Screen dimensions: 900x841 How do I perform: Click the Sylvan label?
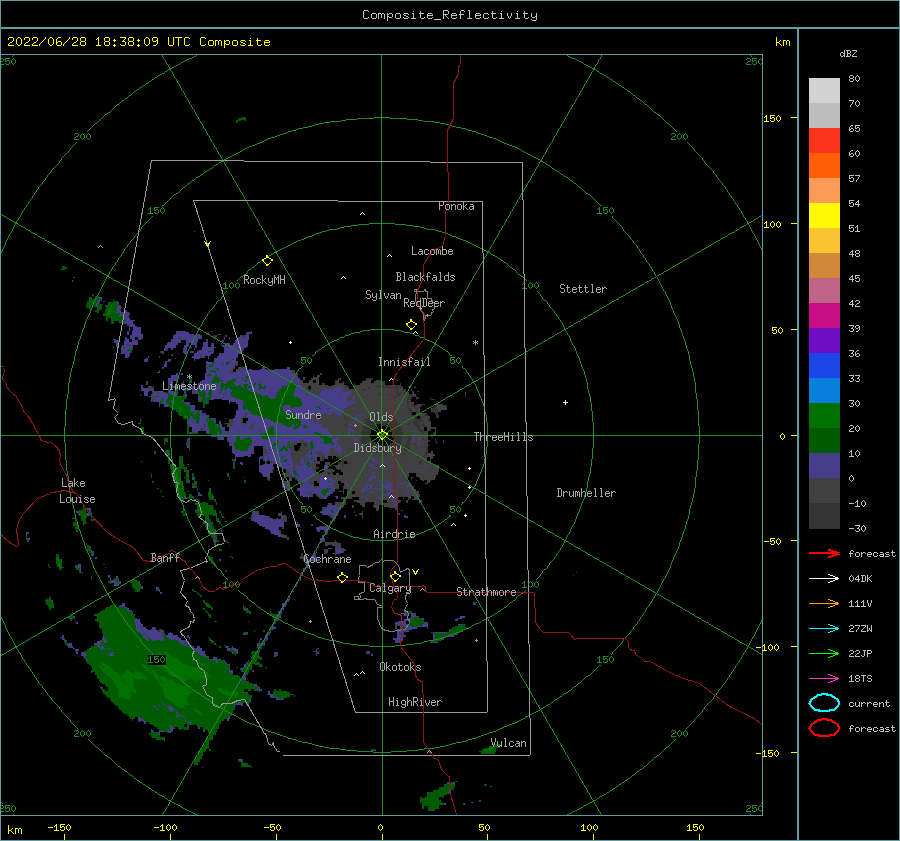point(383,295)
